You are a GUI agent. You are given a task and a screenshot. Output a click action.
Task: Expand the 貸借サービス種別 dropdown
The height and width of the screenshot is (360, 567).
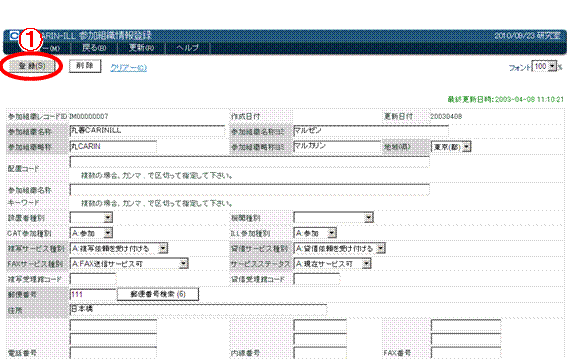click(x=340, y=248)
